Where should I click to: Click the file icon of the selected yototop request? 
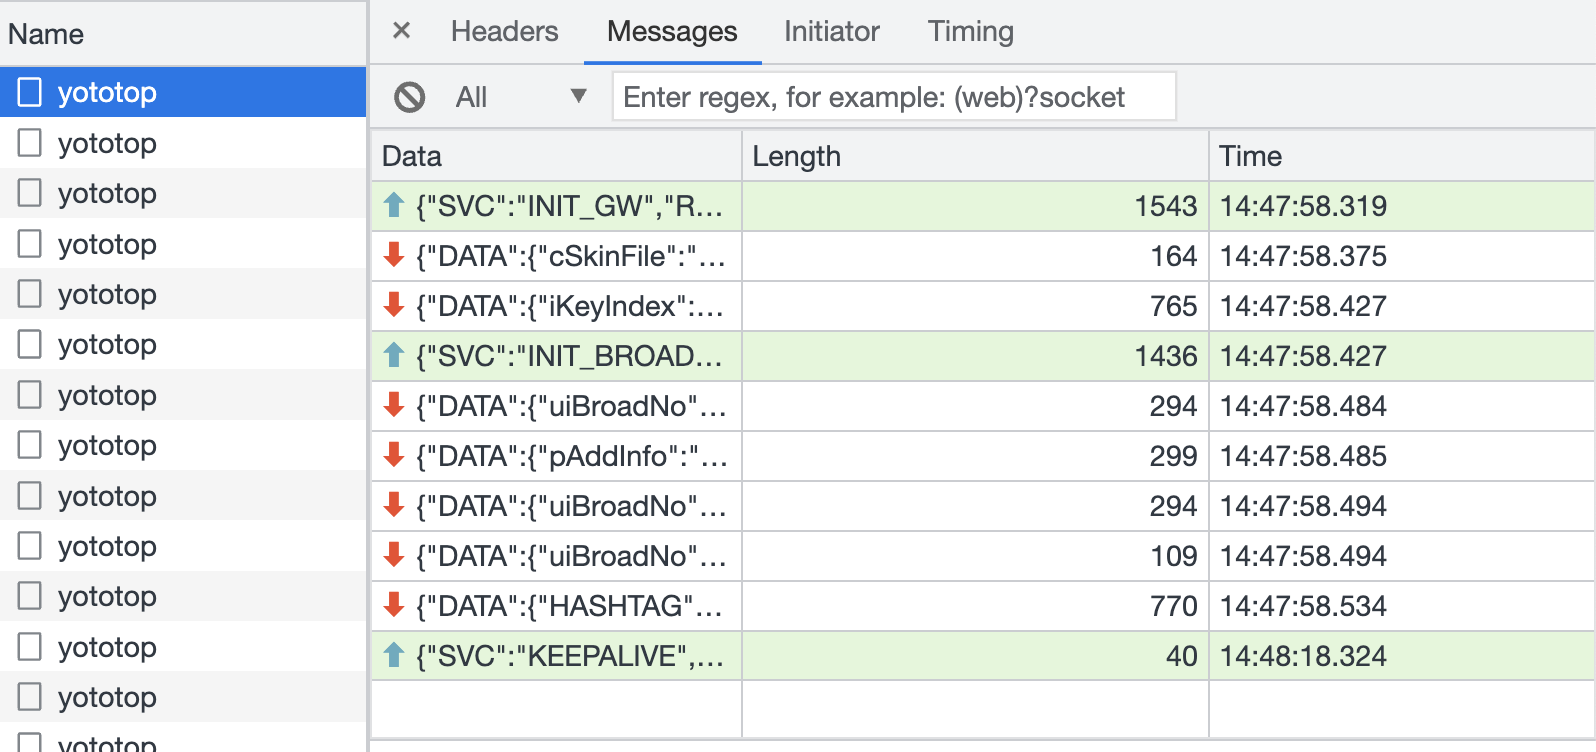(30, 92)
